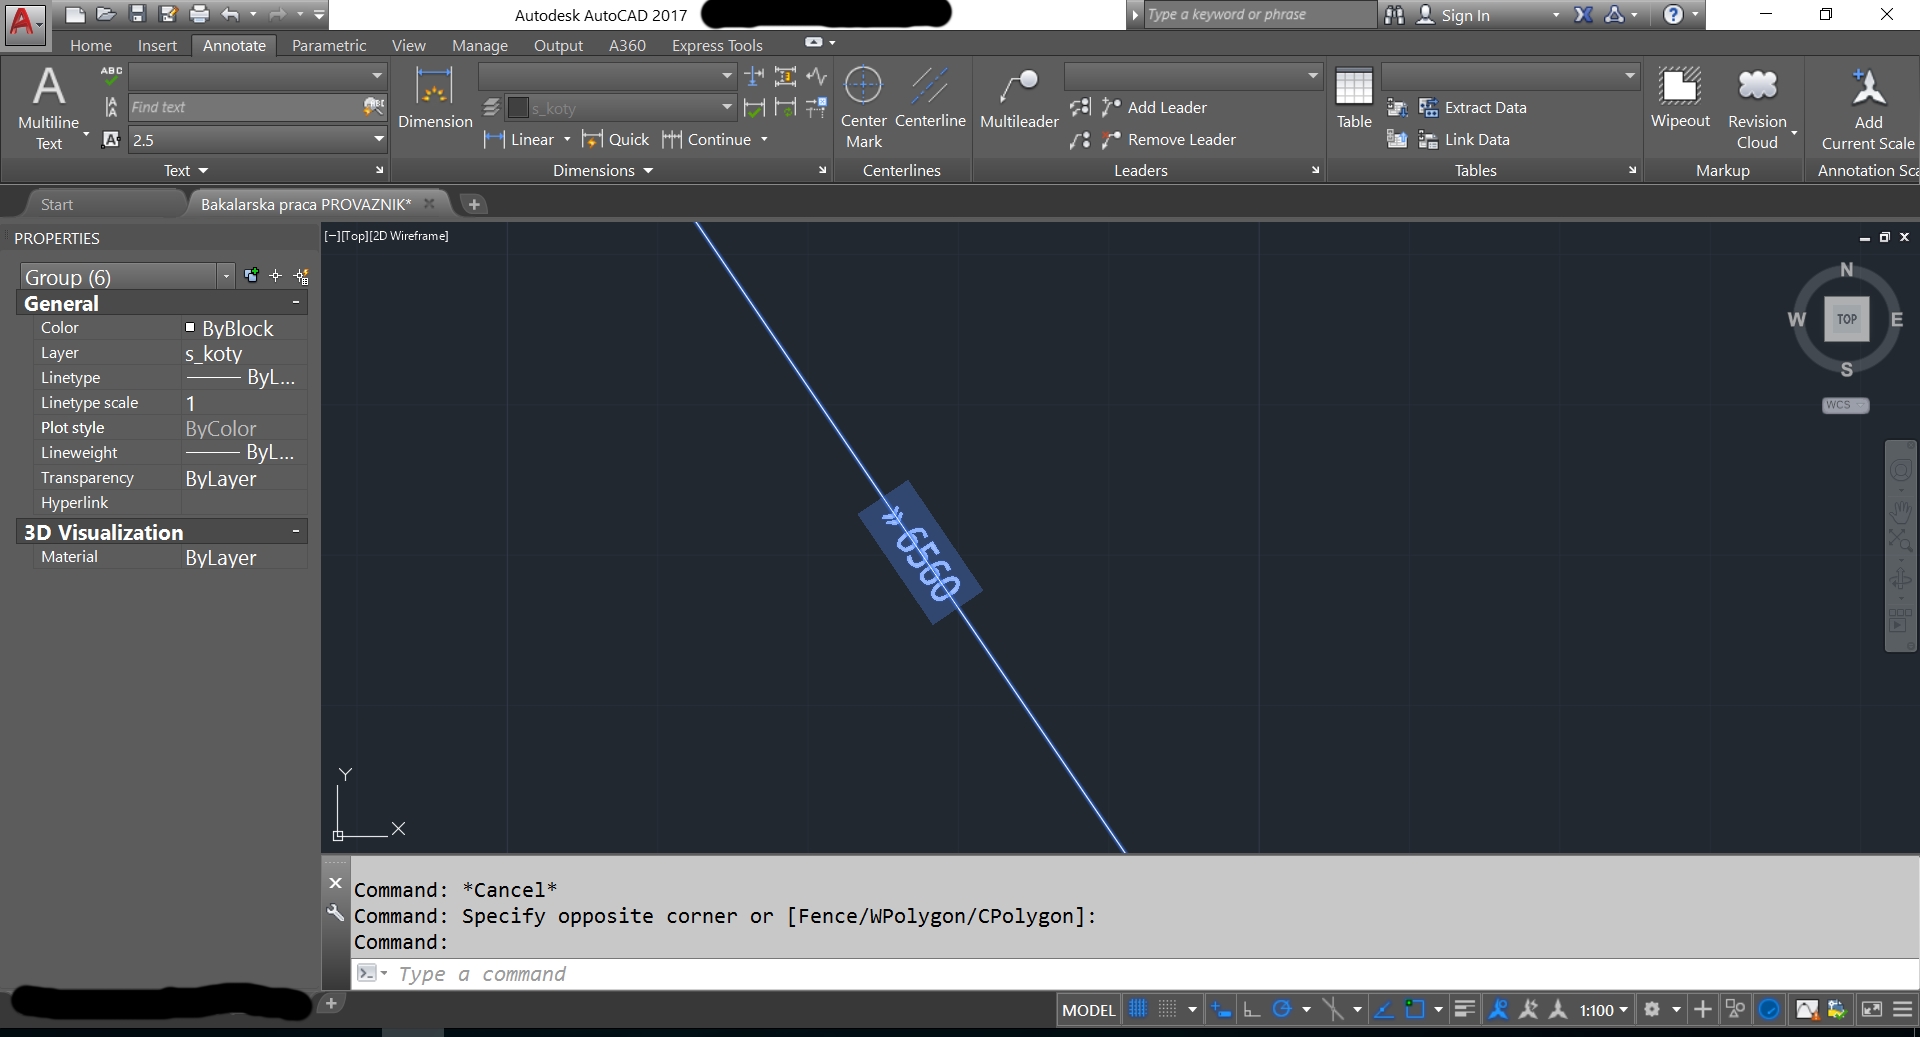Click the Plot (printer) icon
1920x1037 pixels.
click(x=199, y=14)
